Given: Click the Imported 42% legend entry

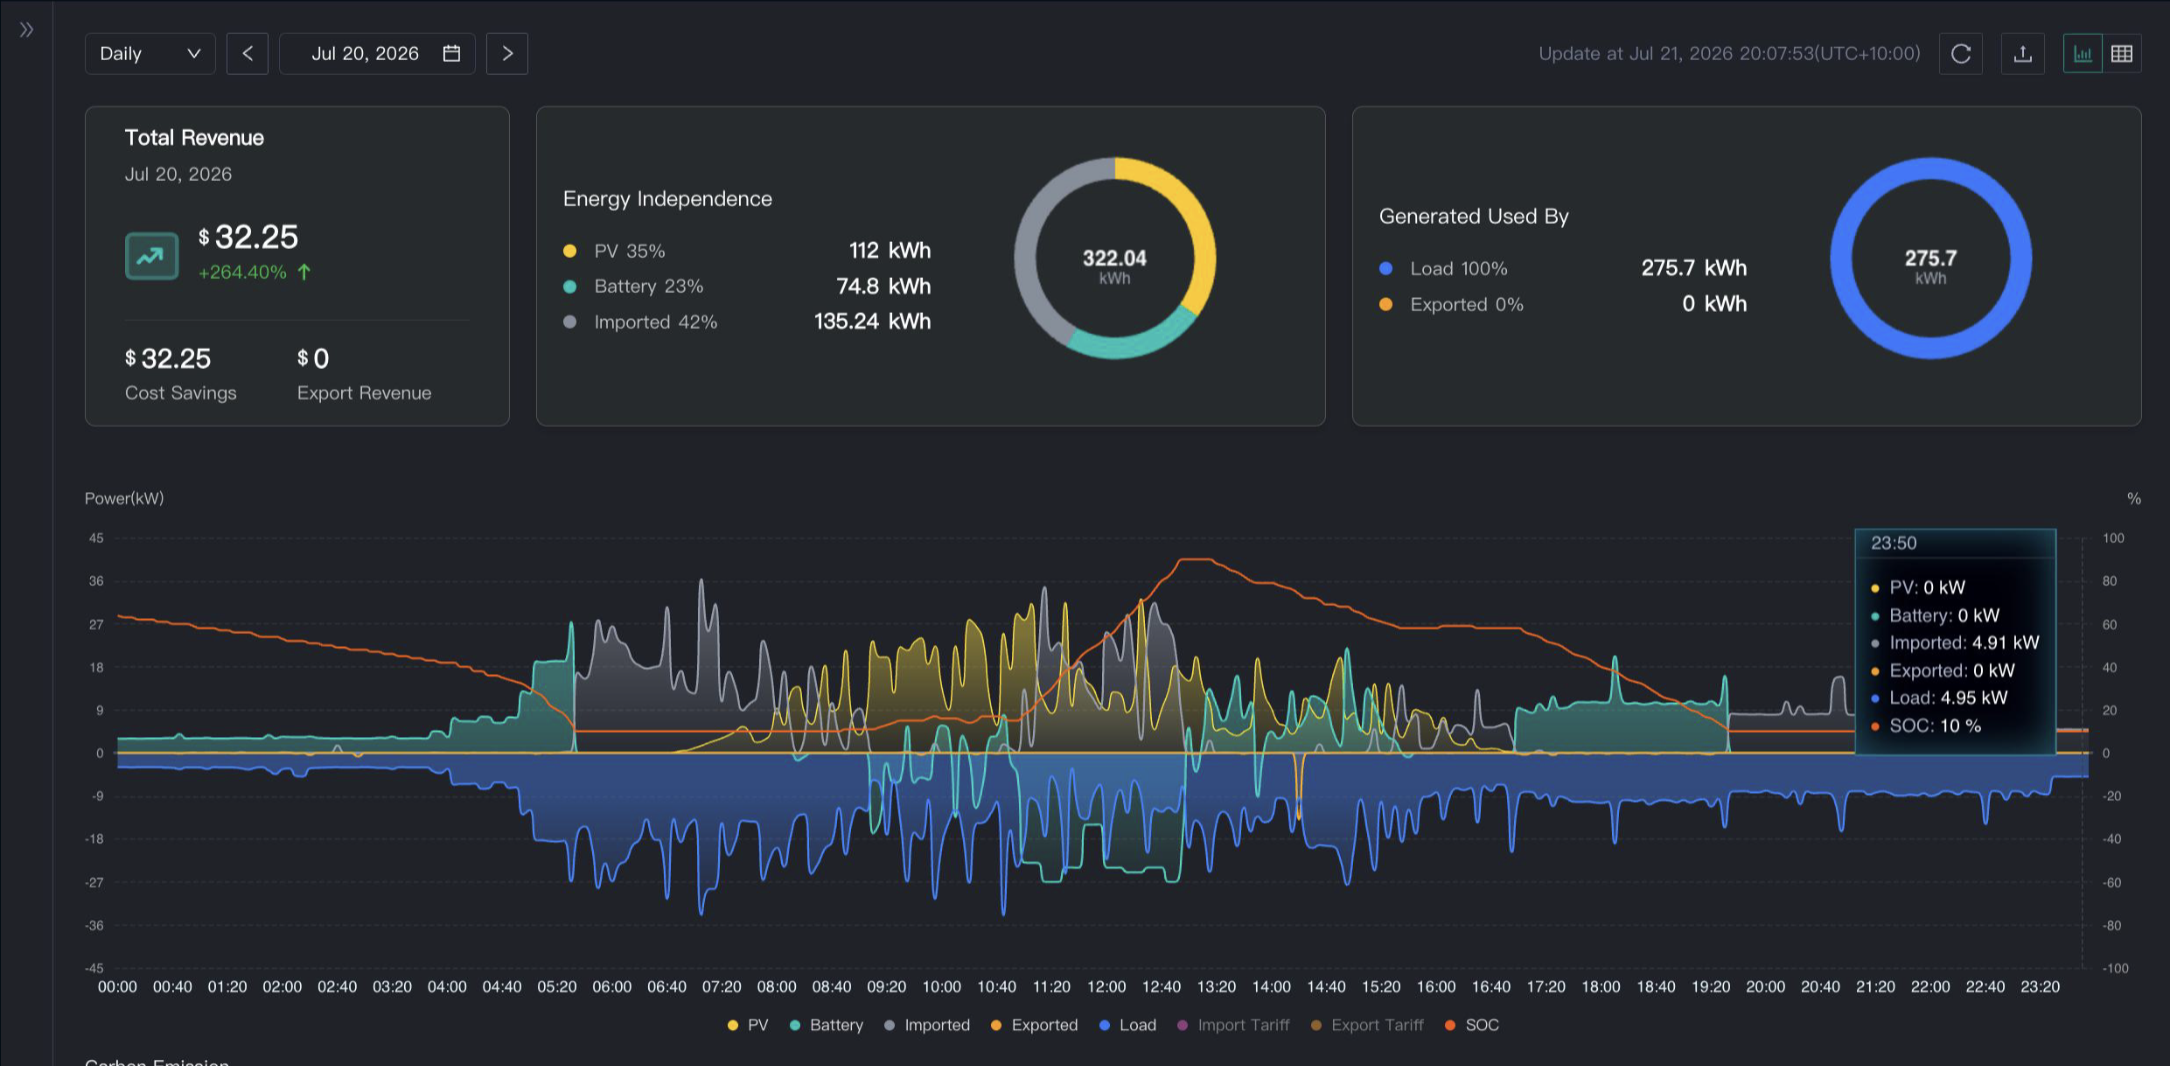Looking at the screenshot, I should click(640, 322).
